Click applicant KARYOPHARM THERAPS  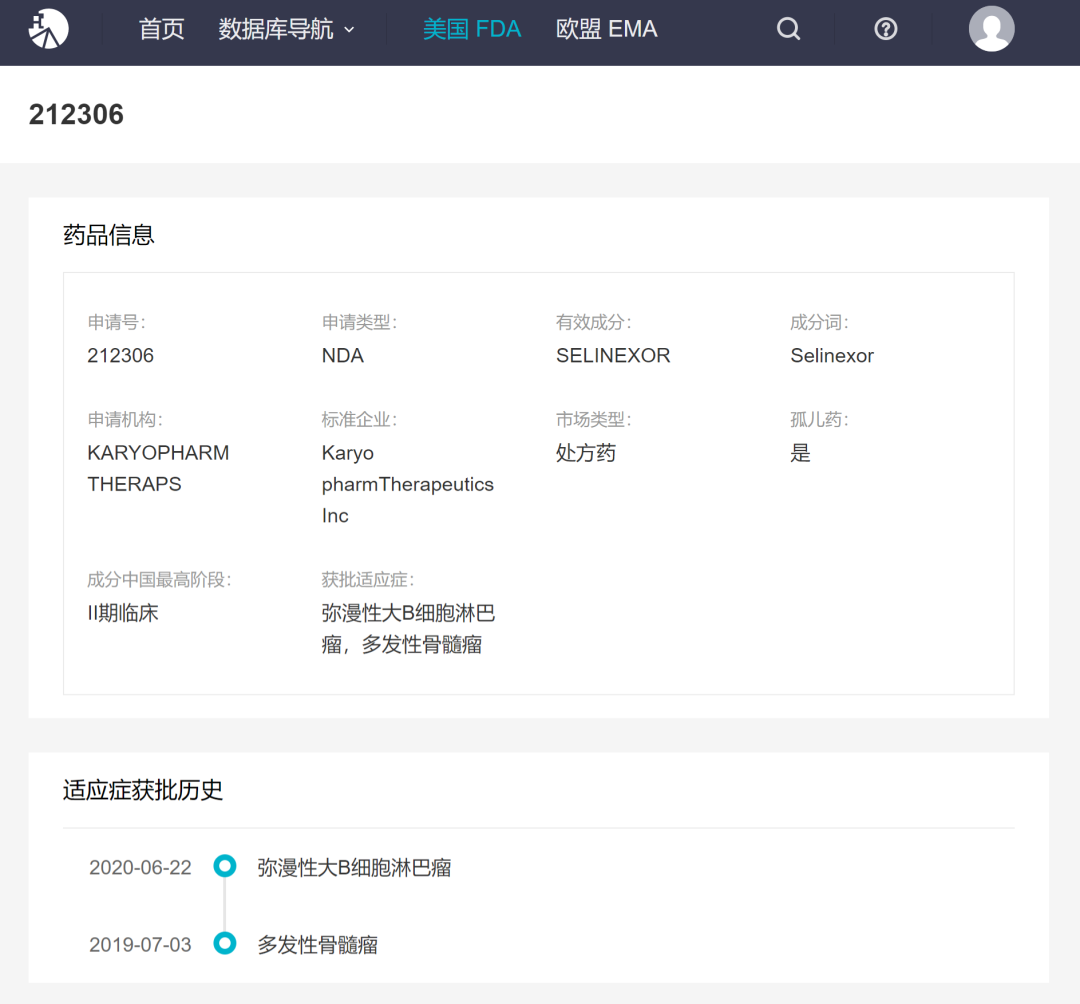[x=158, y=468]
